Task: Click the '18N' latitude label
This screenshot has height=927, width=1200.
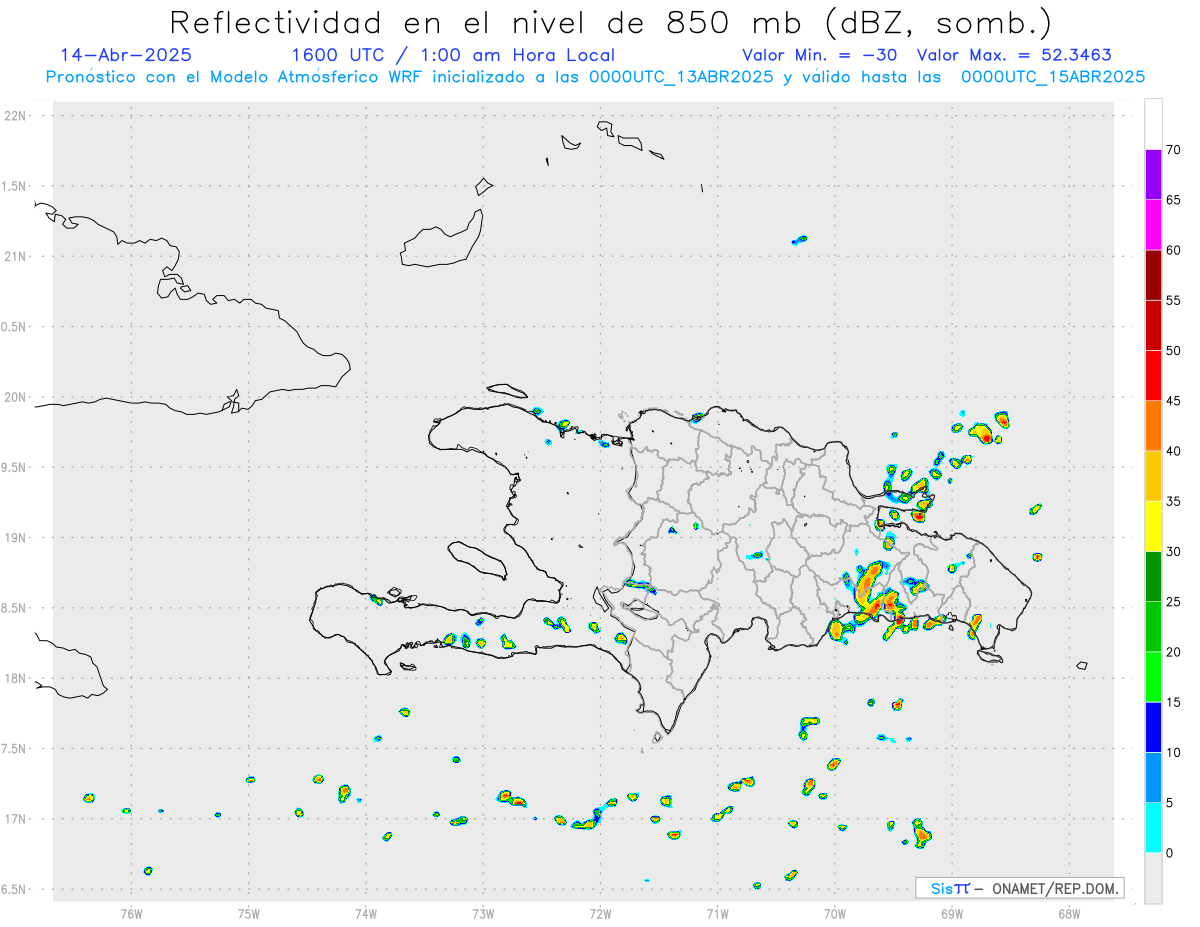Action: pyautogui.click(x=17, y=679)
